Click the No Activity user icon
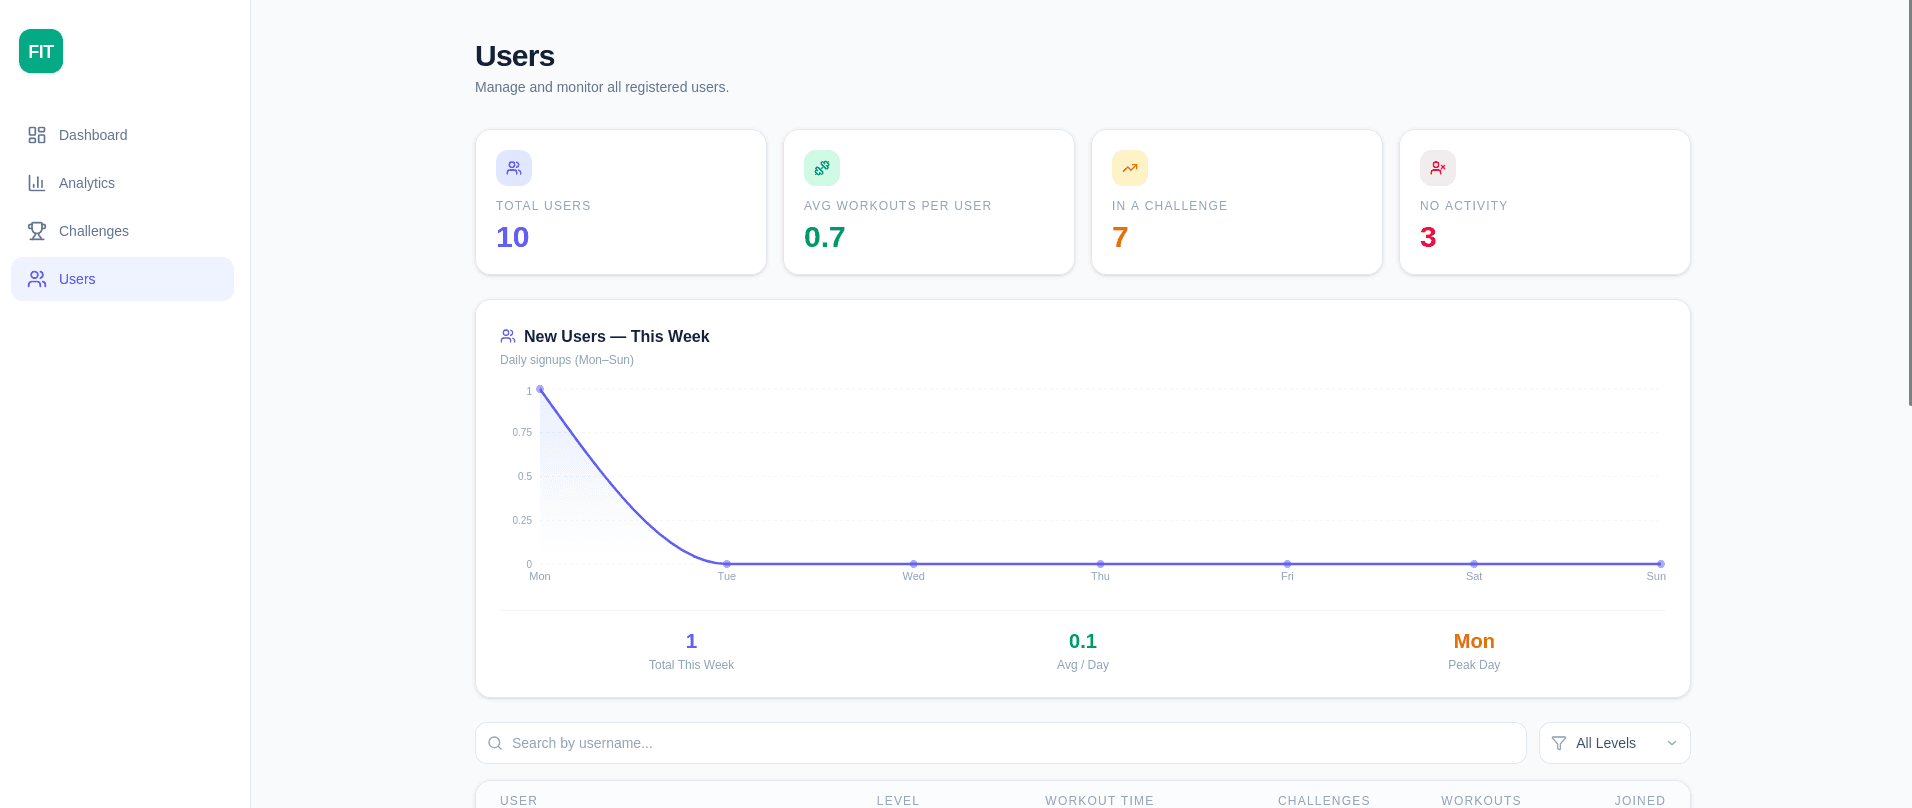This screenshot has height=808, width=1912. point(1438,168)
